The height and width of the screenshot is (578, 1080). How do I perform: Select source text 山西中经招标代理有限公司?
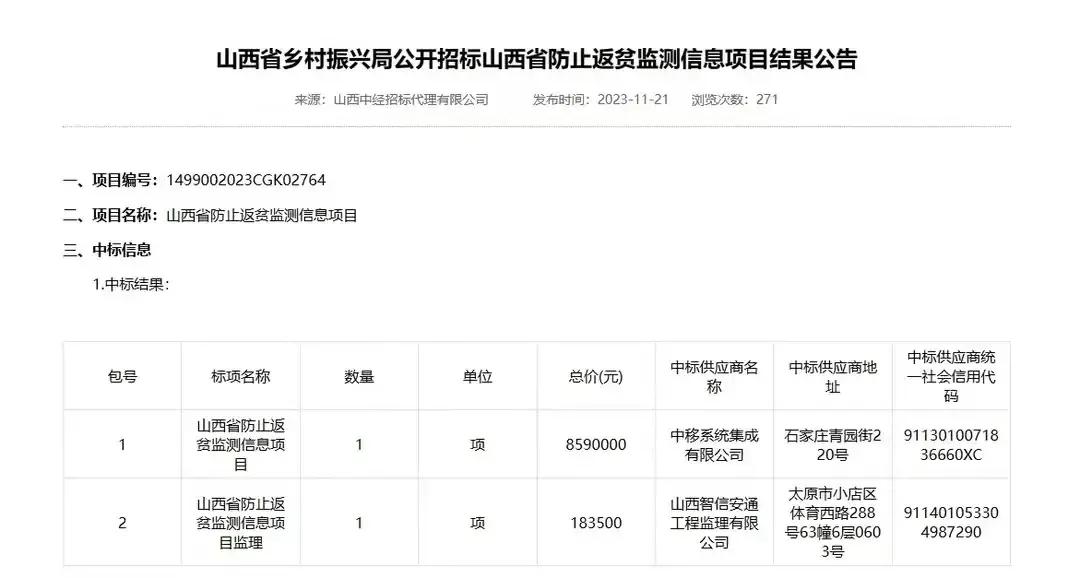click(411, 100)
